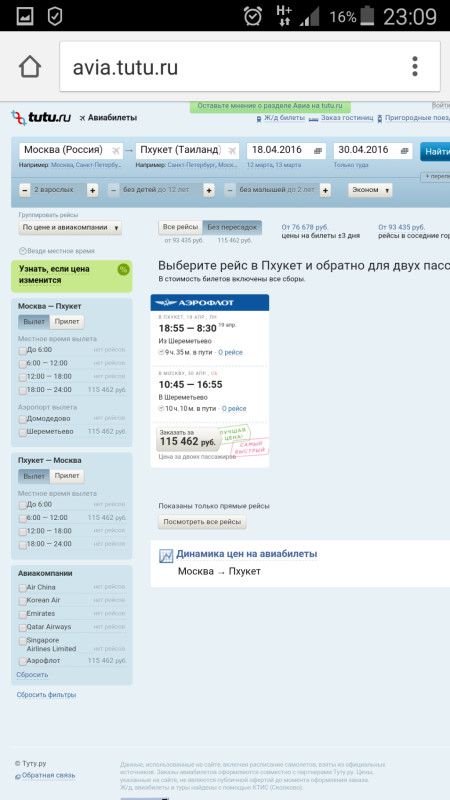
Task: Check the Домодедово airport filter
Action: click(x=22, y=419)
